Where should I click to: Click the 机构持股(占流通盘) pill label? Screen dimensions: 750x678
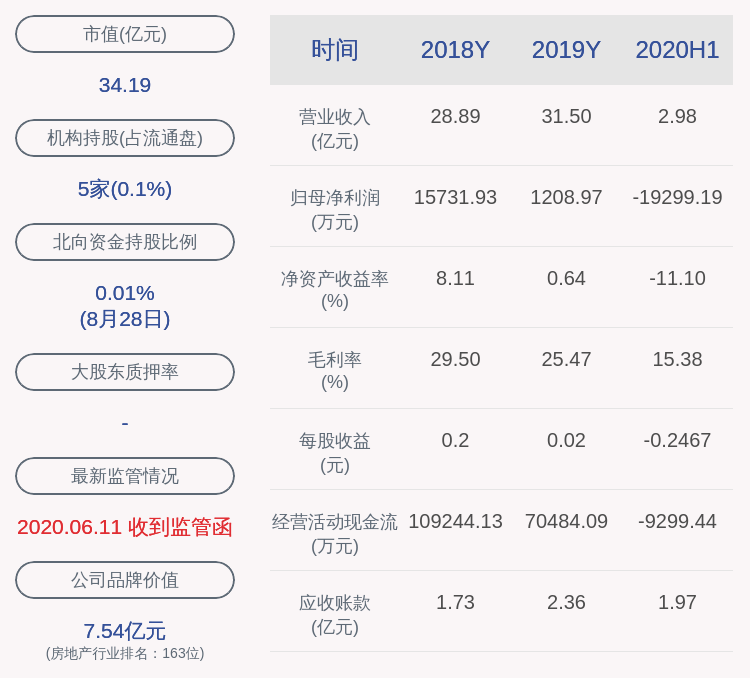(125, 138)
